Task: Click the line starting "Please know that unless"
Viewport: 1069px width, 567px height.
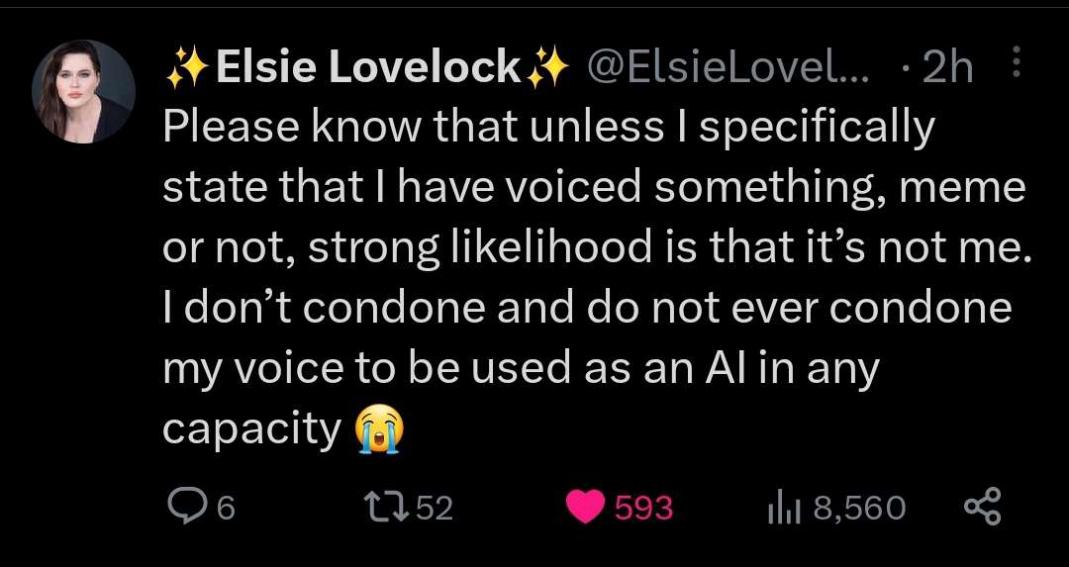Action: coord(547,127)
